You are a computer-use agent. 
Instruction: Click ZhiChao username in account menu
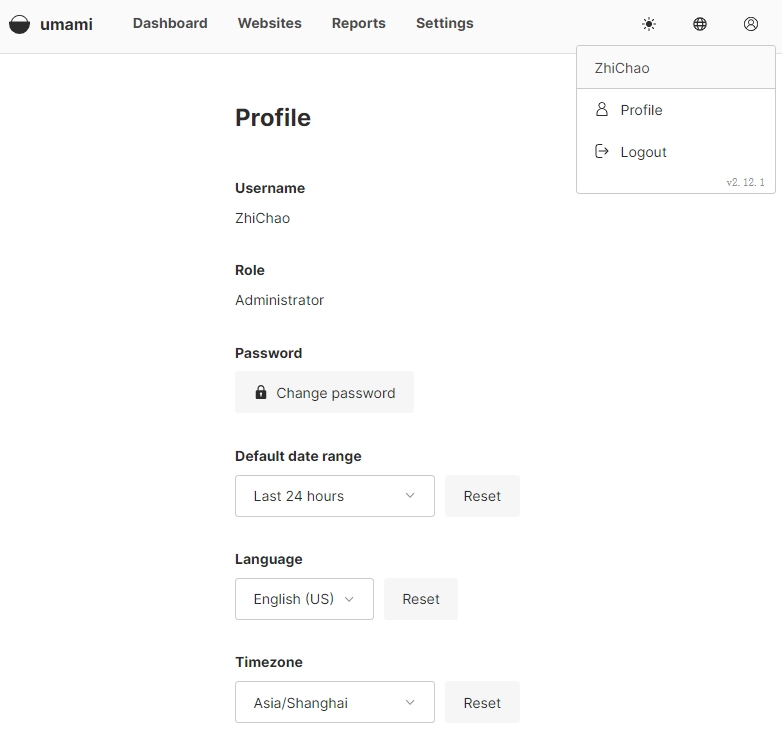click(622, 68)
